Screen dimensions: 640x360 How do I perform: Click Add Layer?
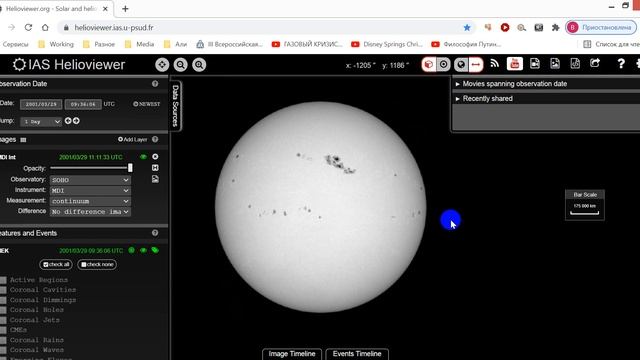click(x=132, y=140)
